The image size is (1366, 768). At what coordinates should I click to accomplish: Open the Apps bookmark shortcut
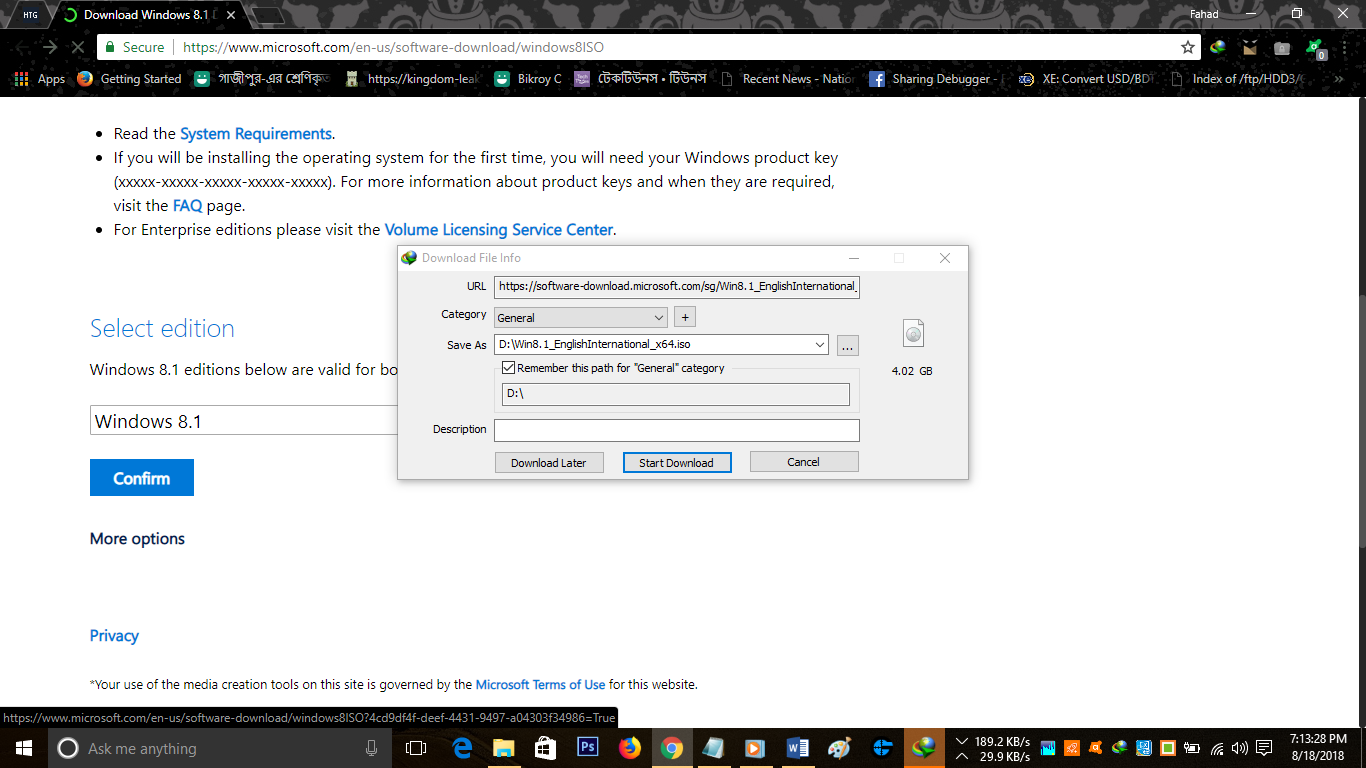pos(39,79)
